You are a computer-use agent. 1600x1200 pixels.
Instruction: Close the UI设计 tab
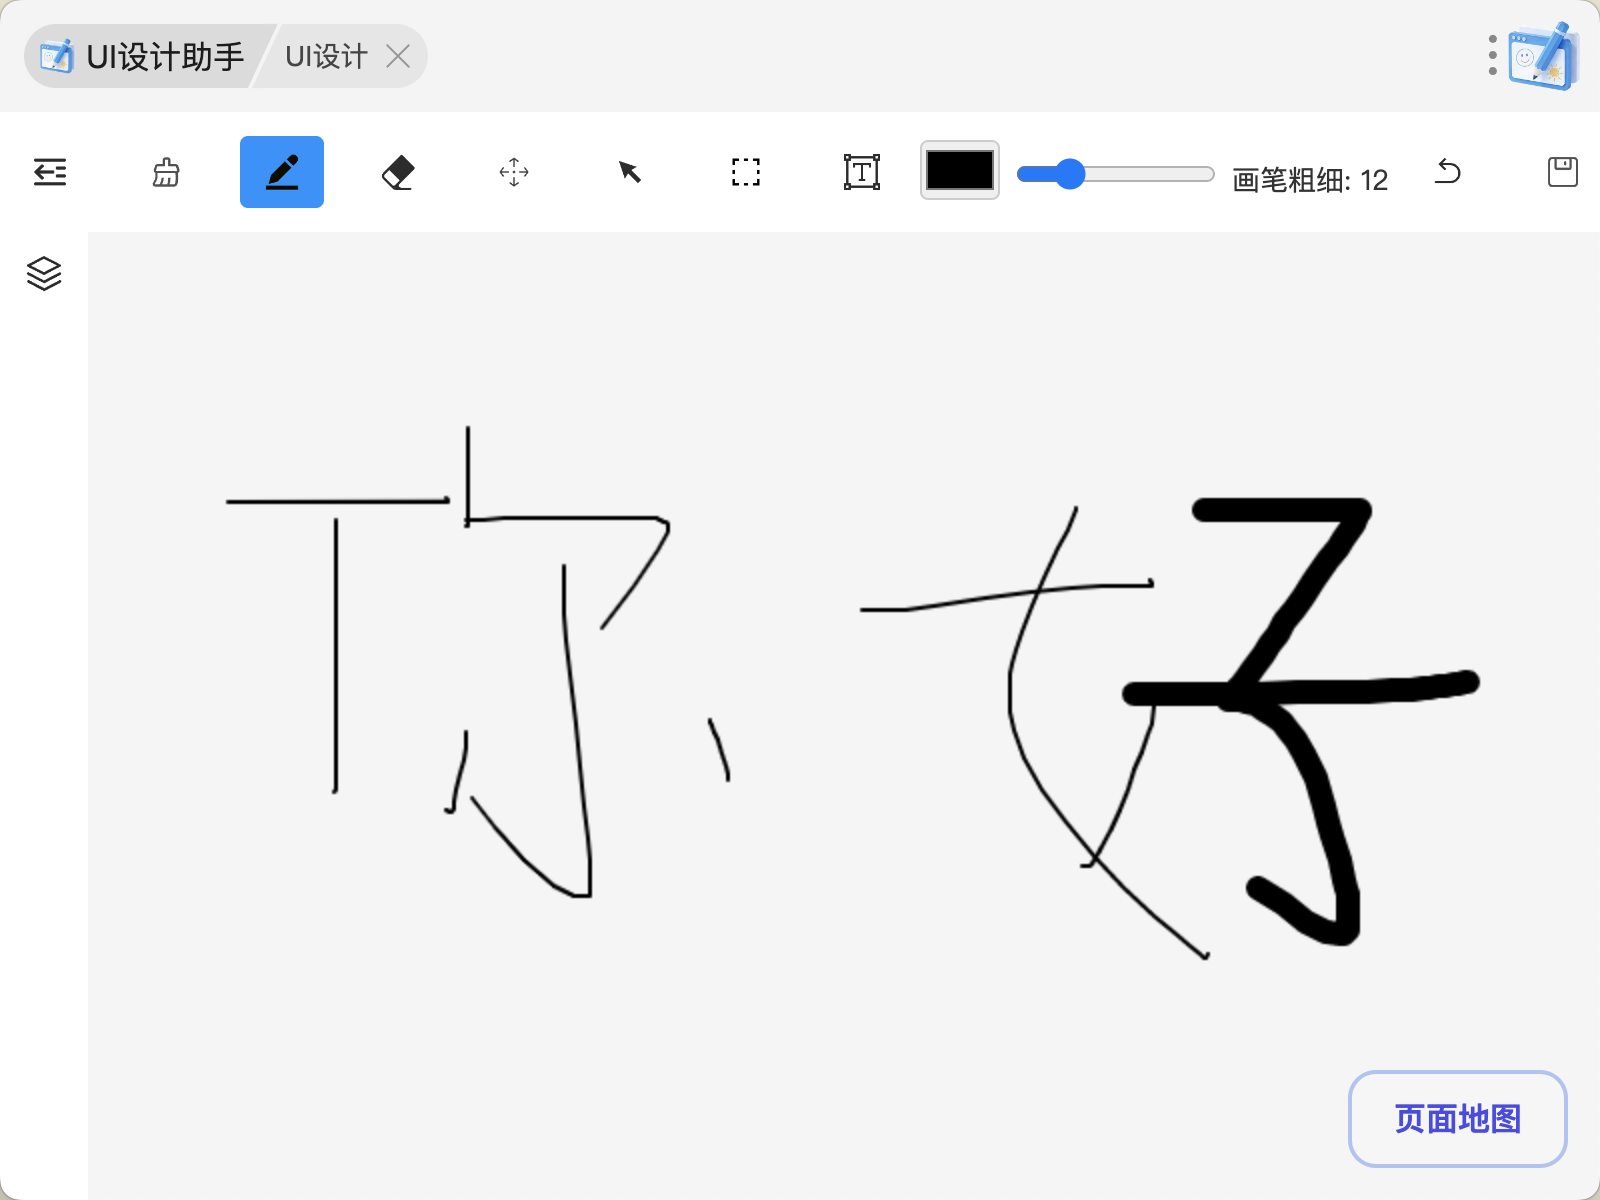tap(398, 57)
